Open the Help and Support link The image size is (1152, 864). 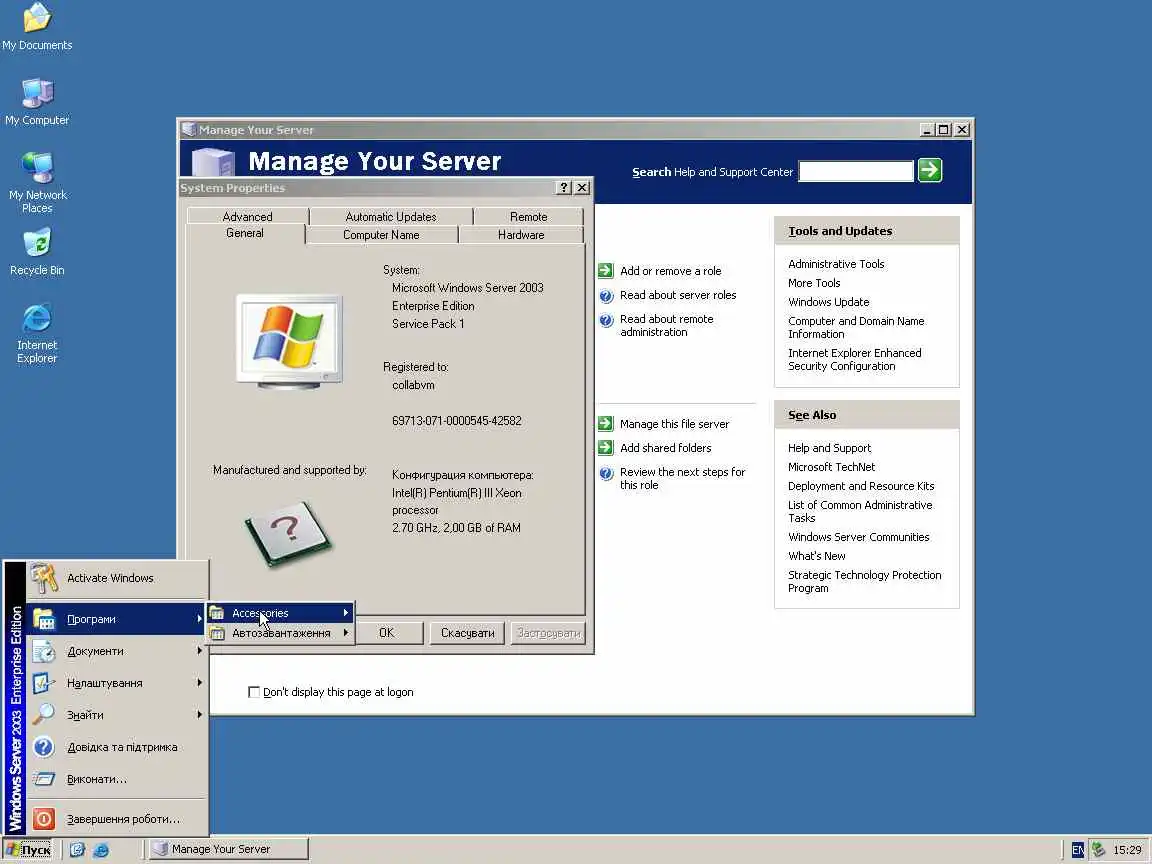click(829, 448)
